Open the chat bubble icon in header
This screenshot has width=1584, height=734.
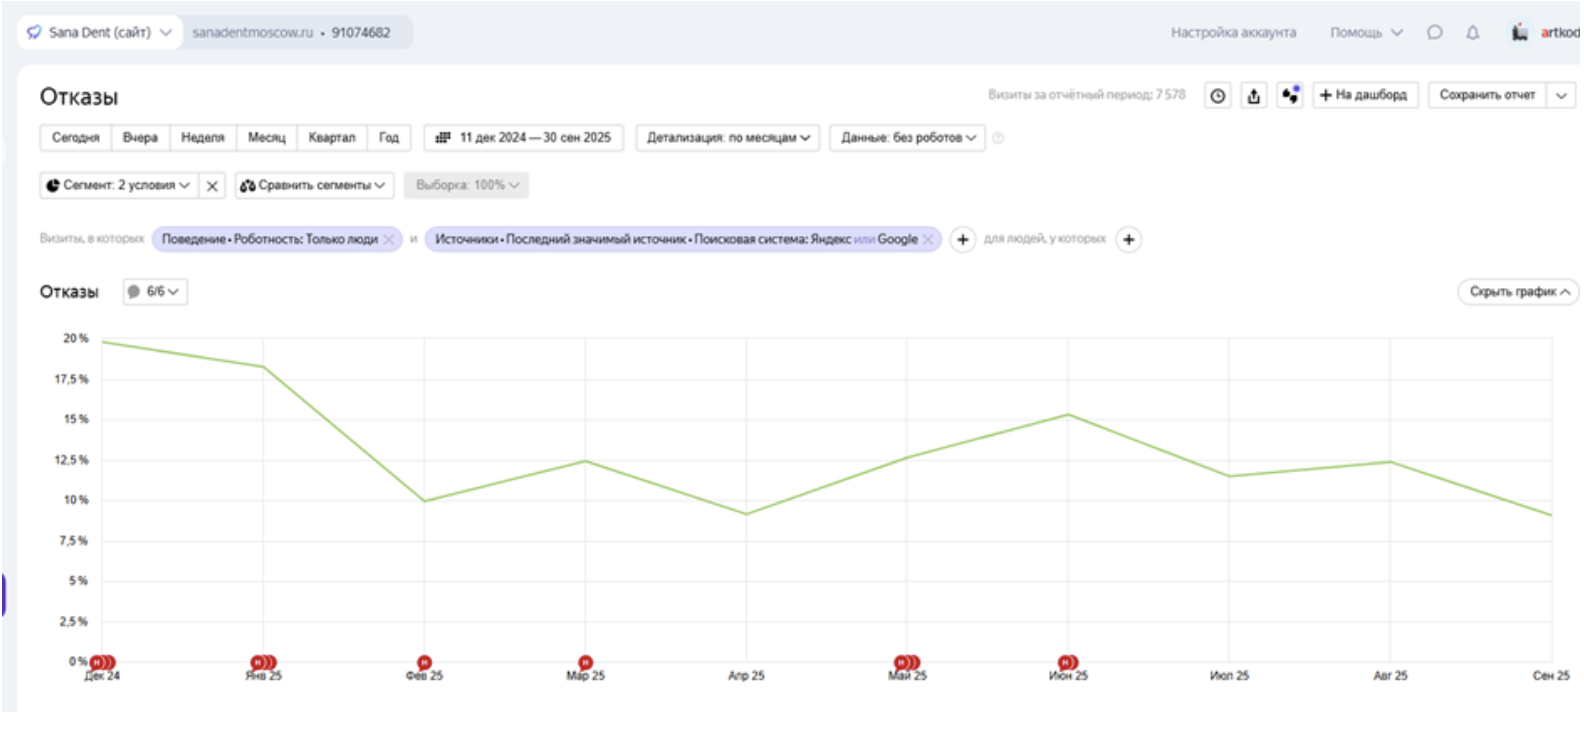point(1435,33)
